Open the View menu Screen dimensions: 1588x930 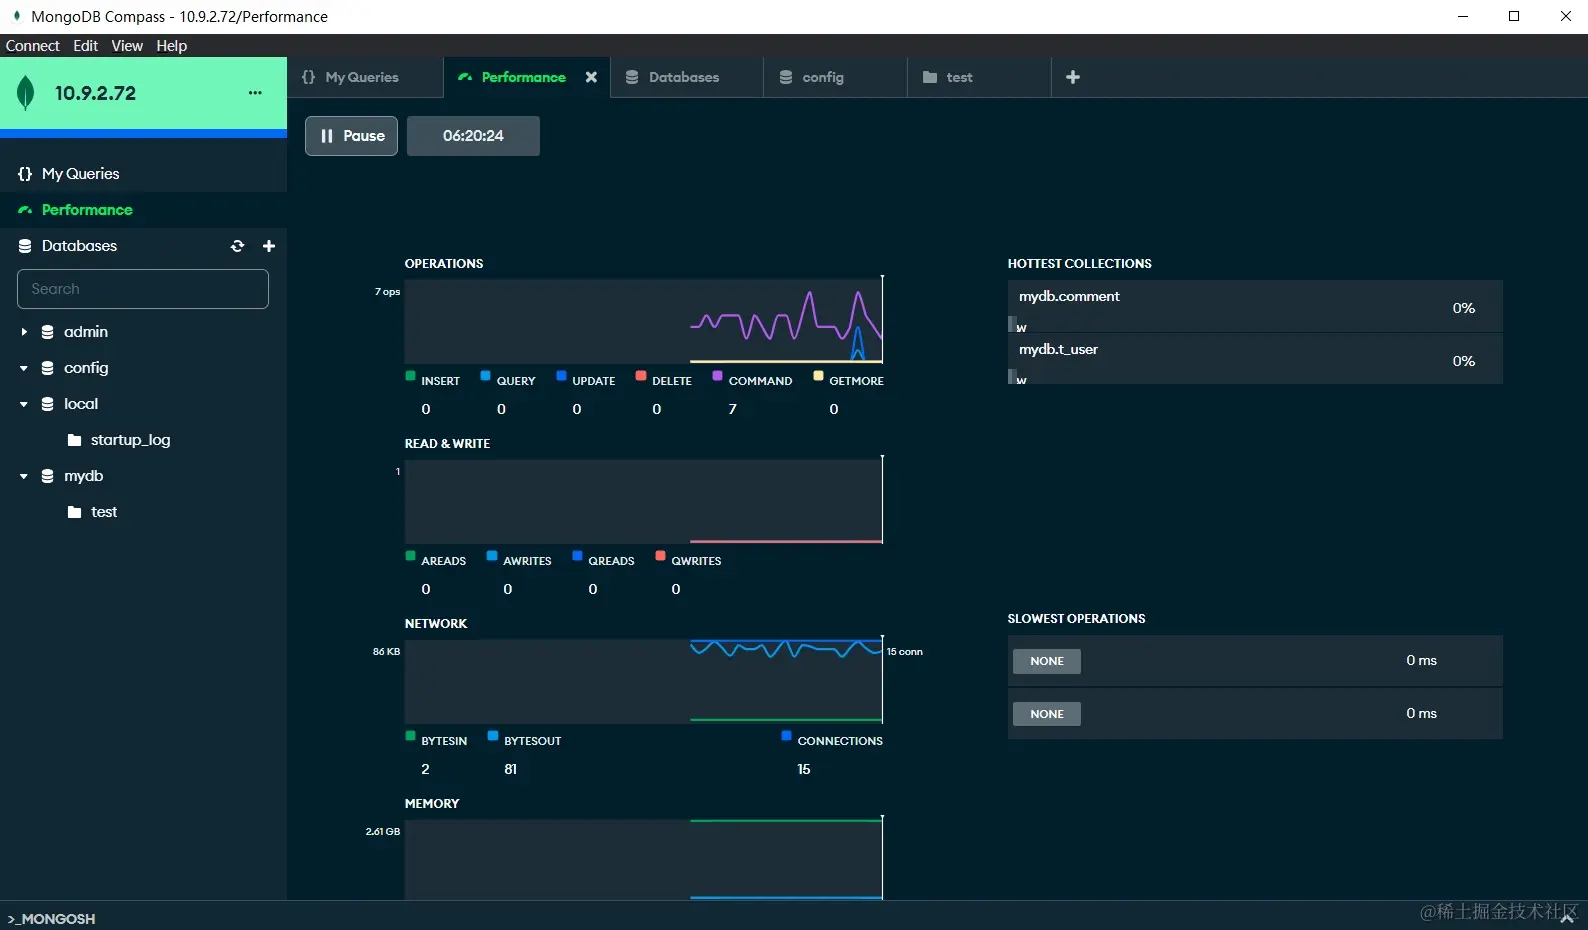click(127, 46)
